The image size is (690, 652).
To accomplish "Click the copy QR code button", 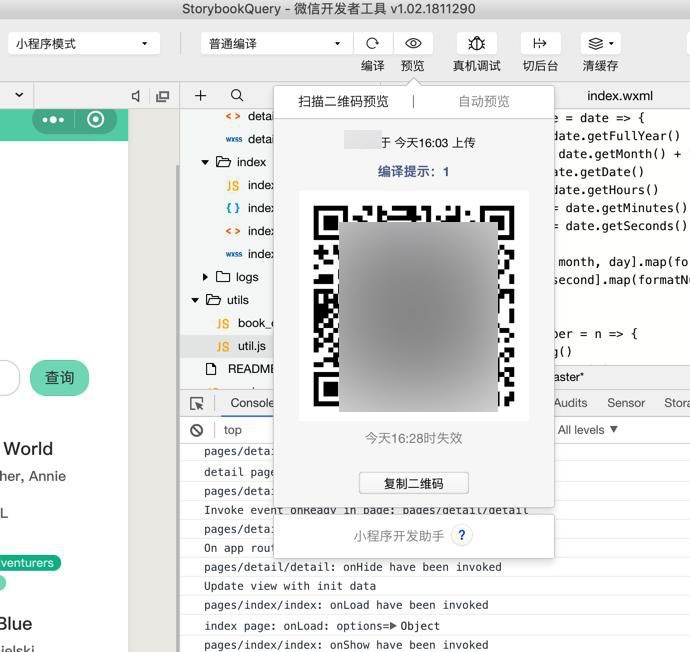I will [414, 484].
